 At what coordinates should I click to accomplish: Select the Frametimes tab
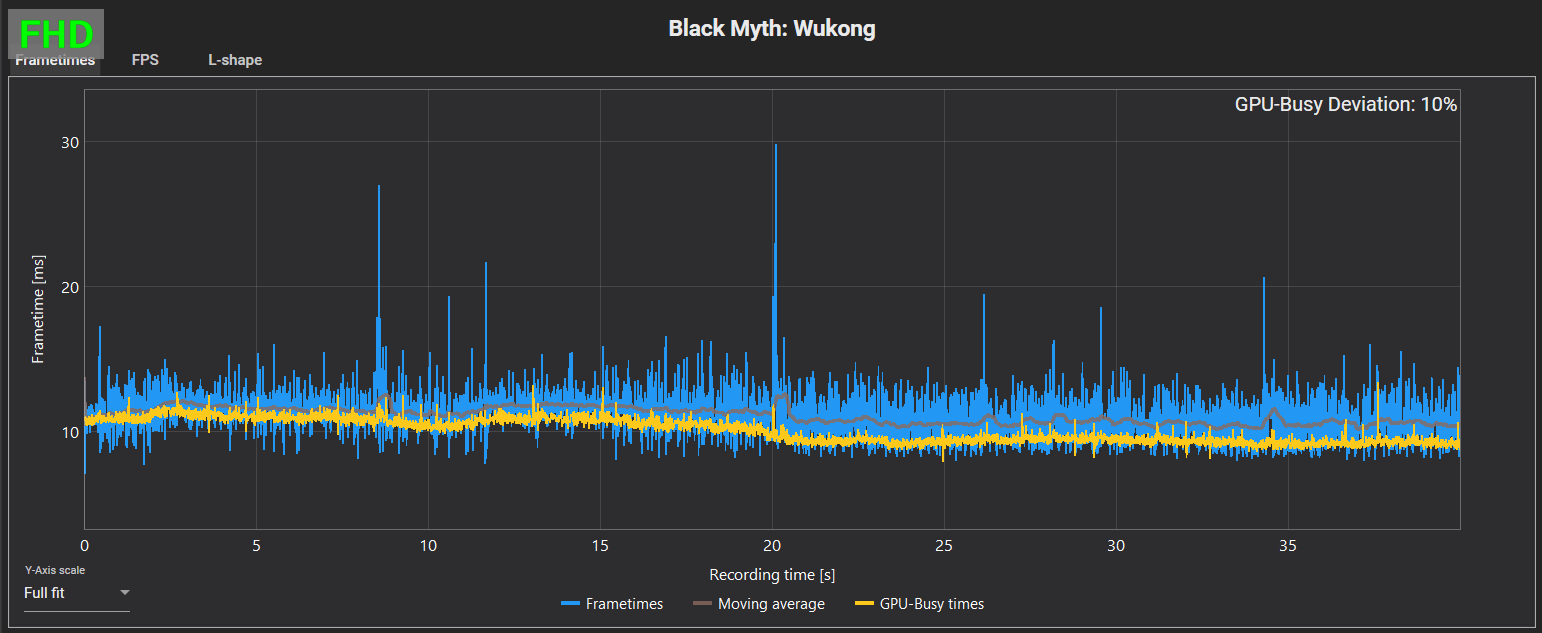pos(55,60)
